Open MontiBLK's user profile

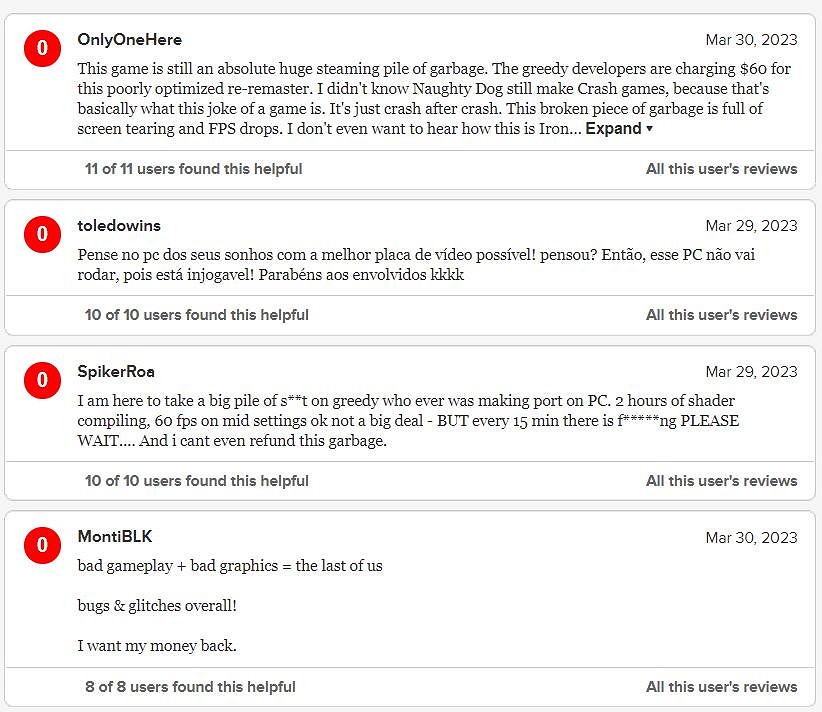pyautogui.click(x=115, y=537)
